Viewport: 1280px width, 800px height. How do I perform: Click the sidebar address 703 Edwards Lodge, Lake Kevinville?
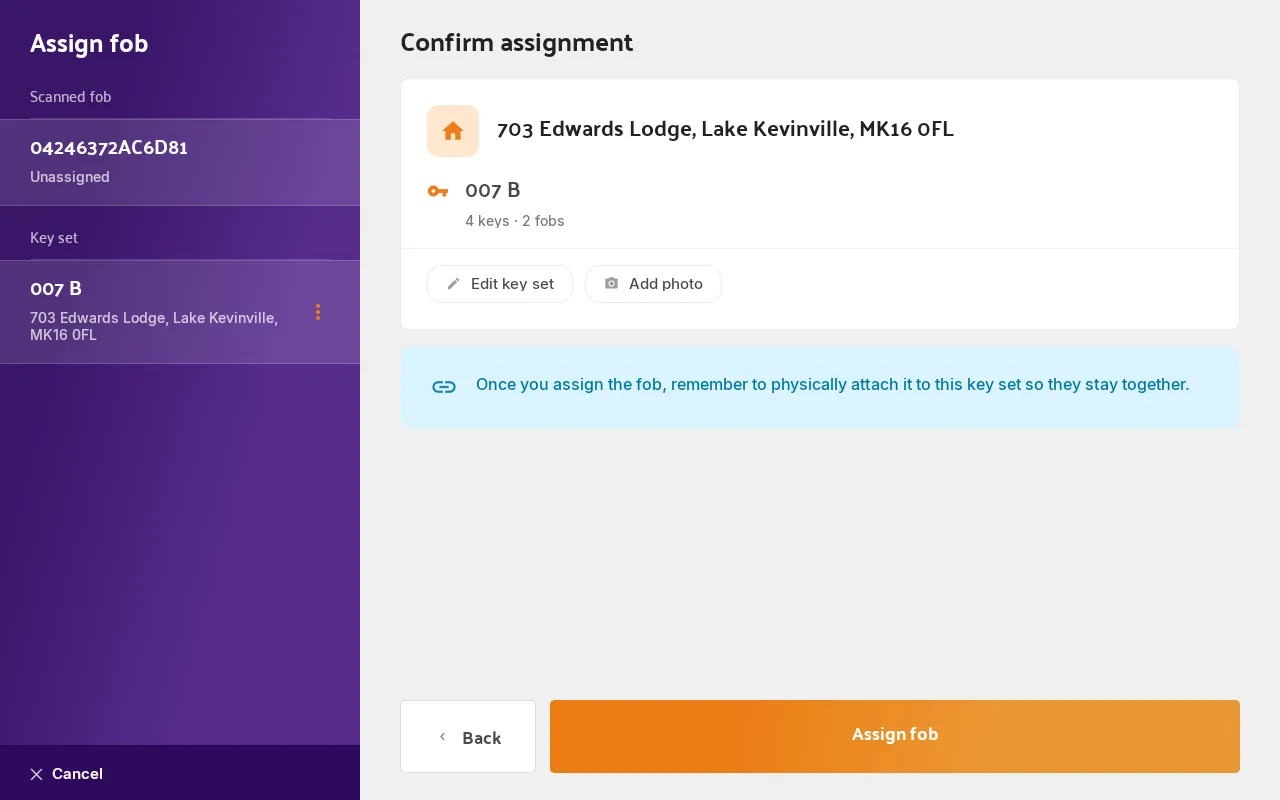click(154, 326)
